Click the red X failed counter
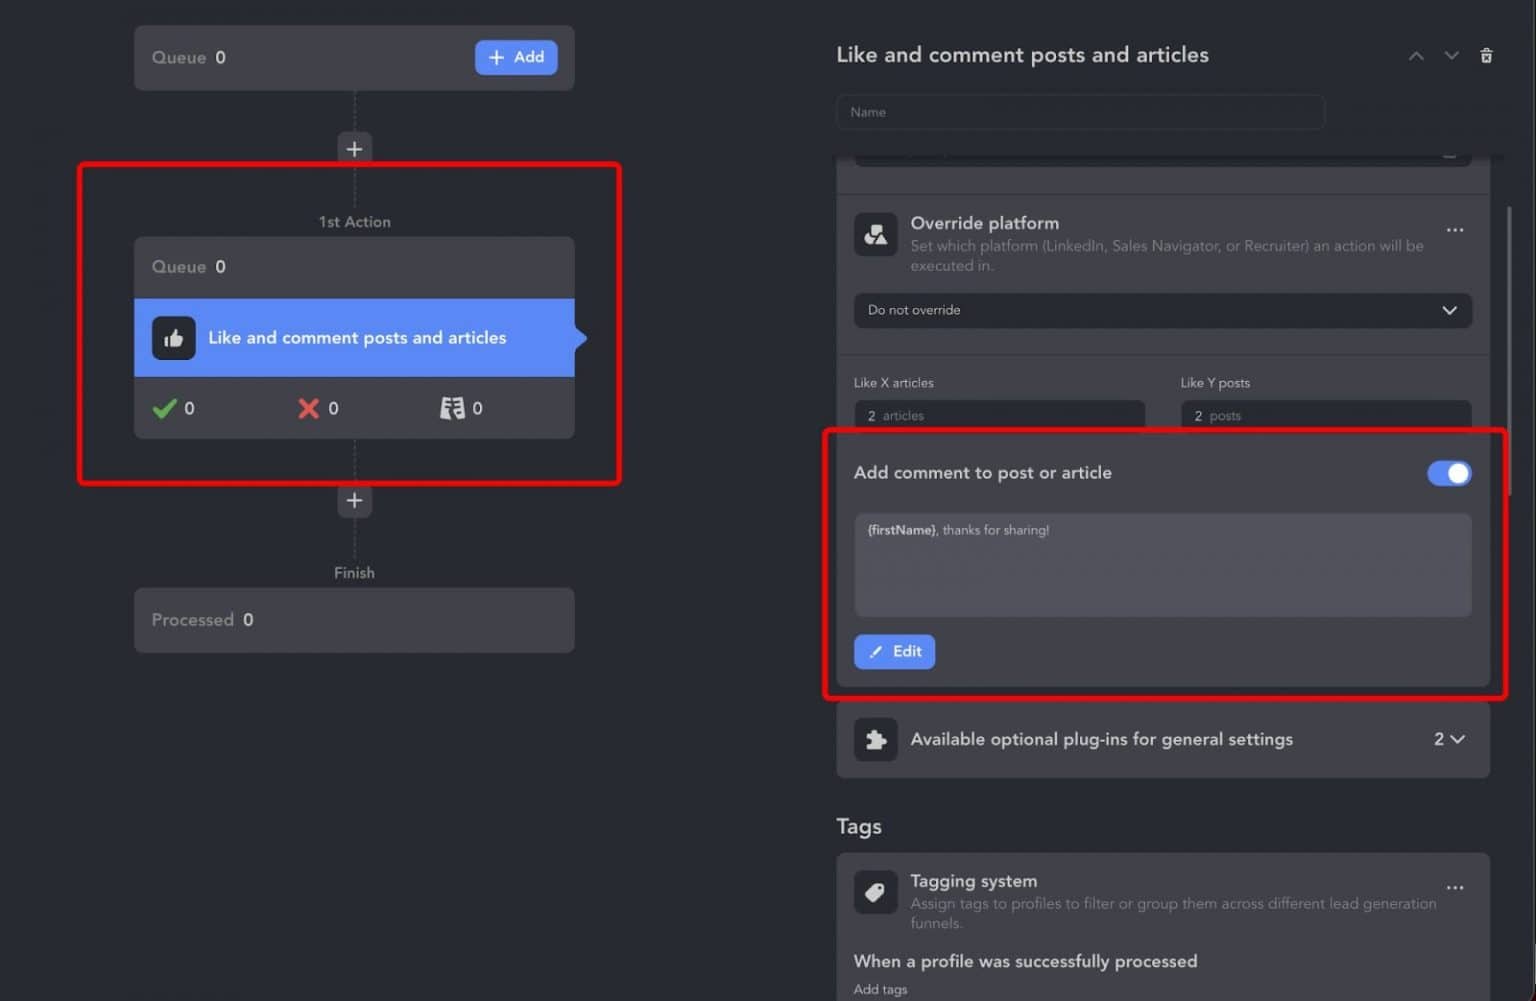 [x=309, y=408]
